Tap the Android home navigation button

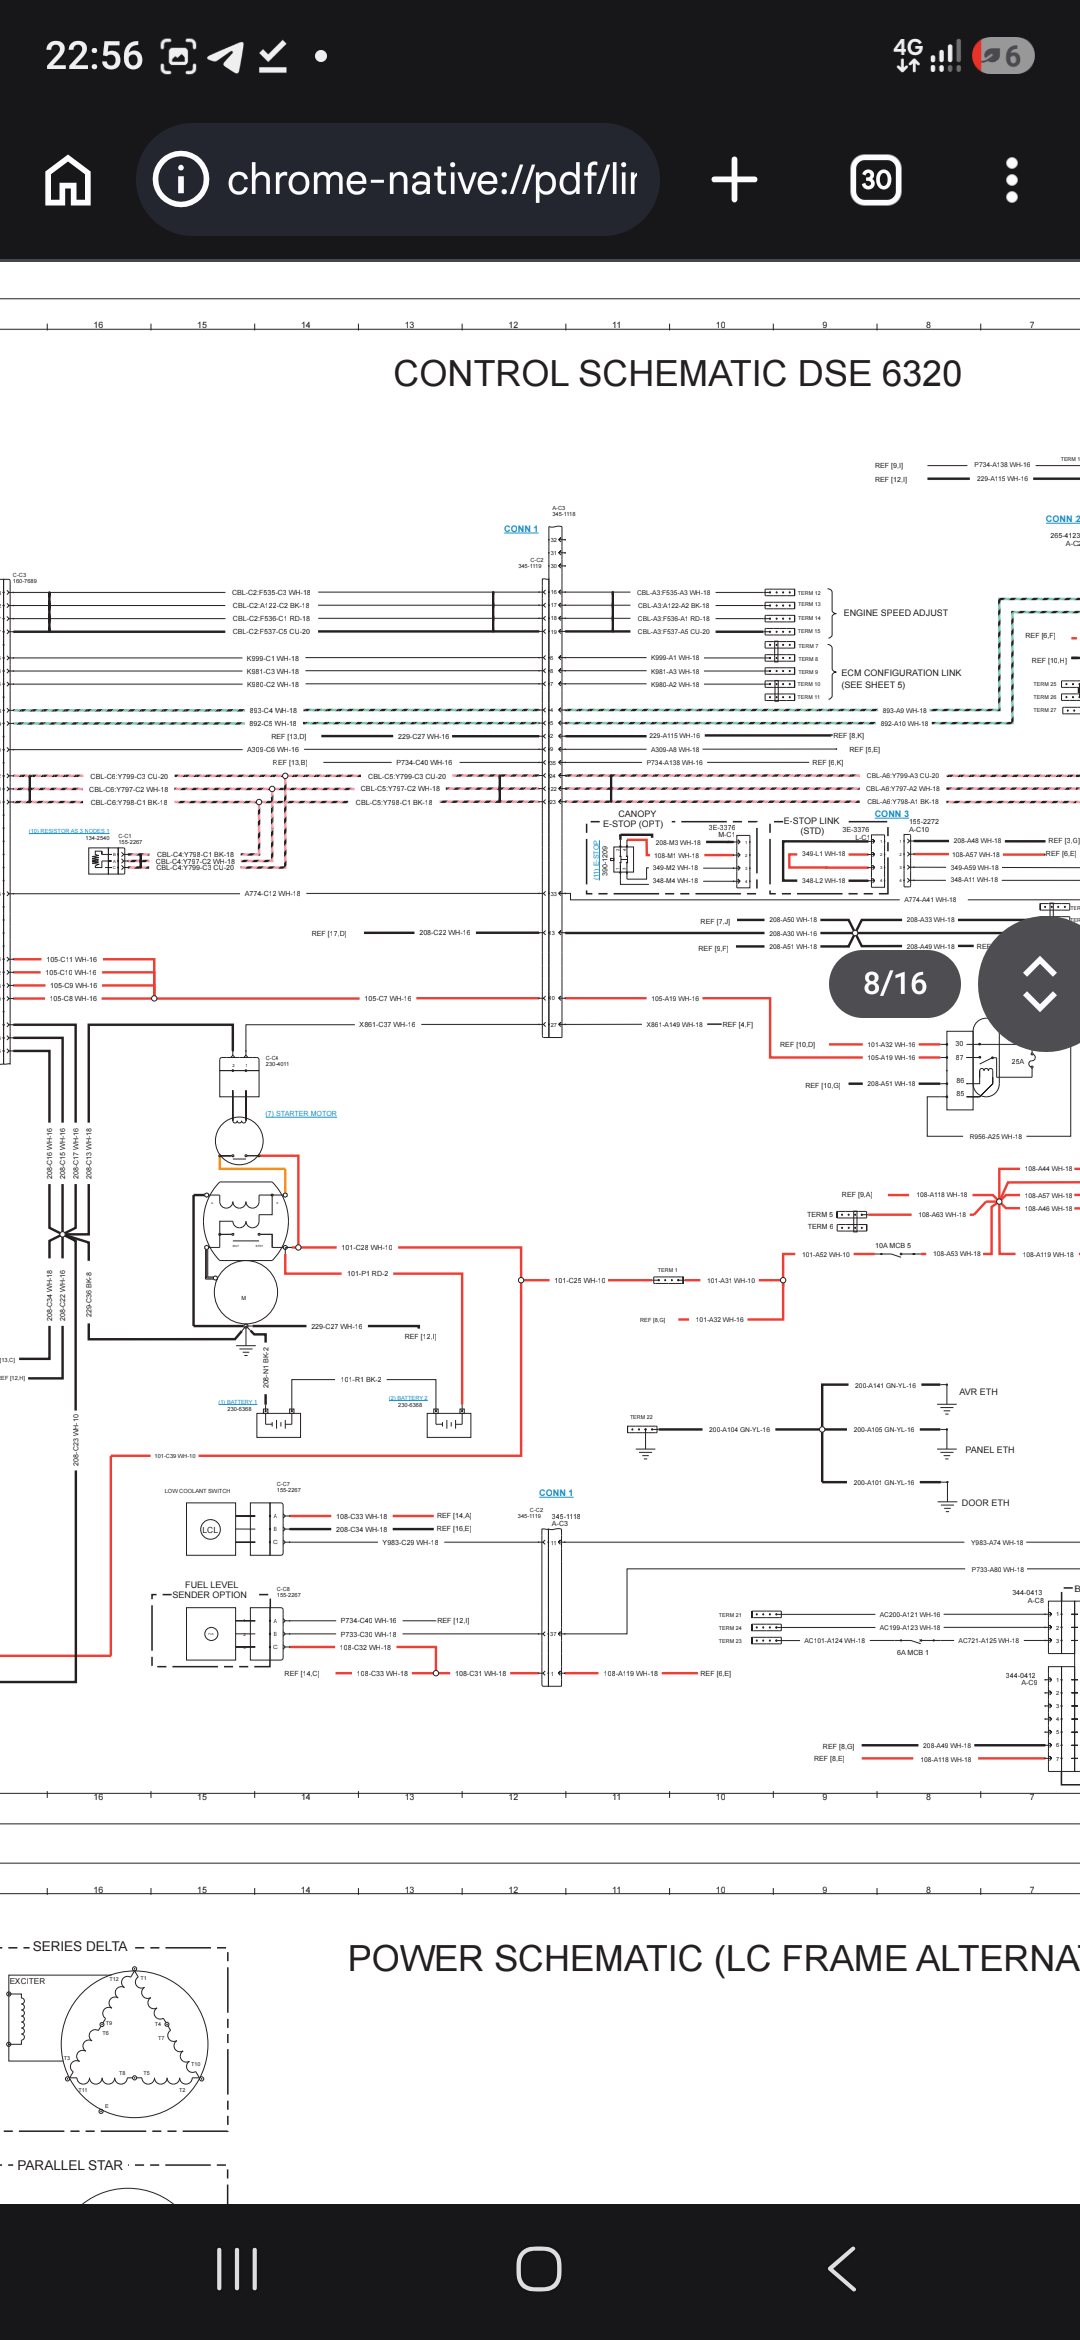[539, 2268]
